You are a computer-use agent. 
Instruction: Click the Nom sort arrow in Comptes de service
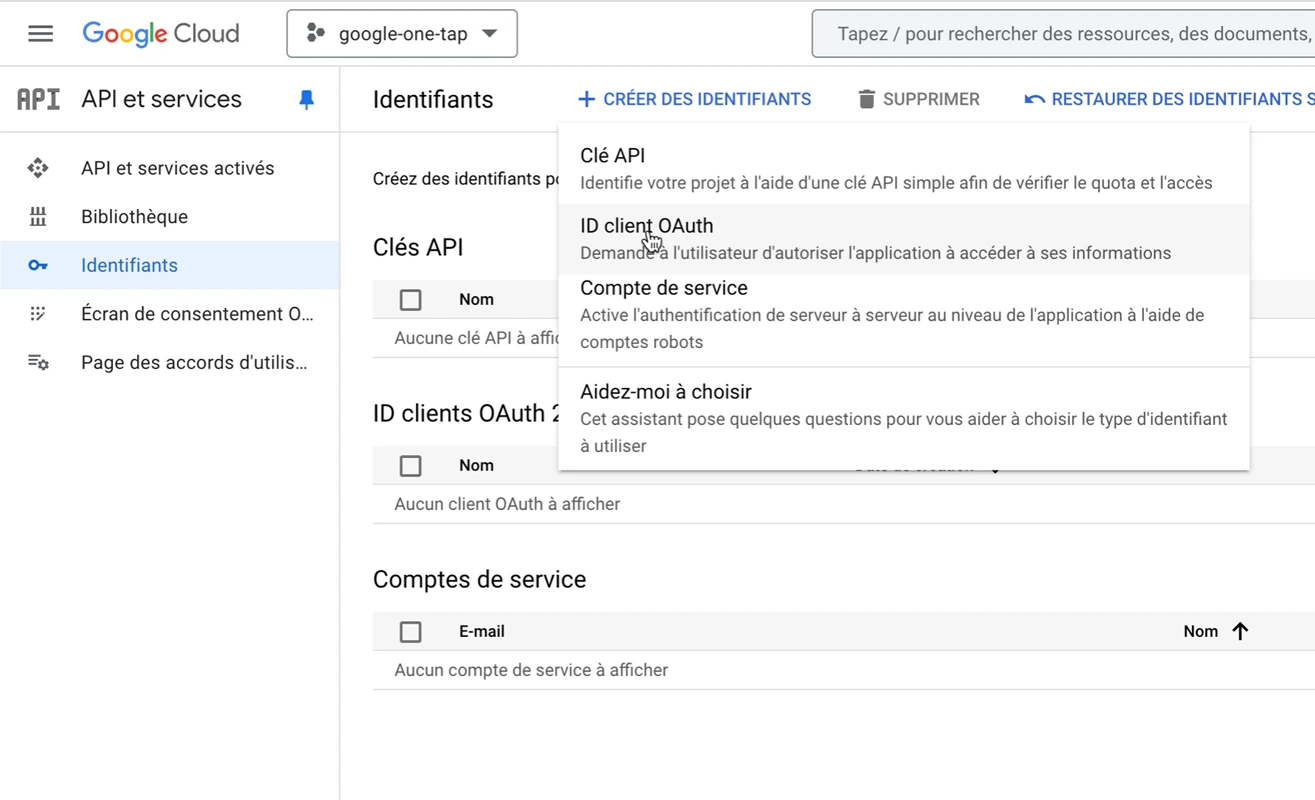pos(1240,631)
